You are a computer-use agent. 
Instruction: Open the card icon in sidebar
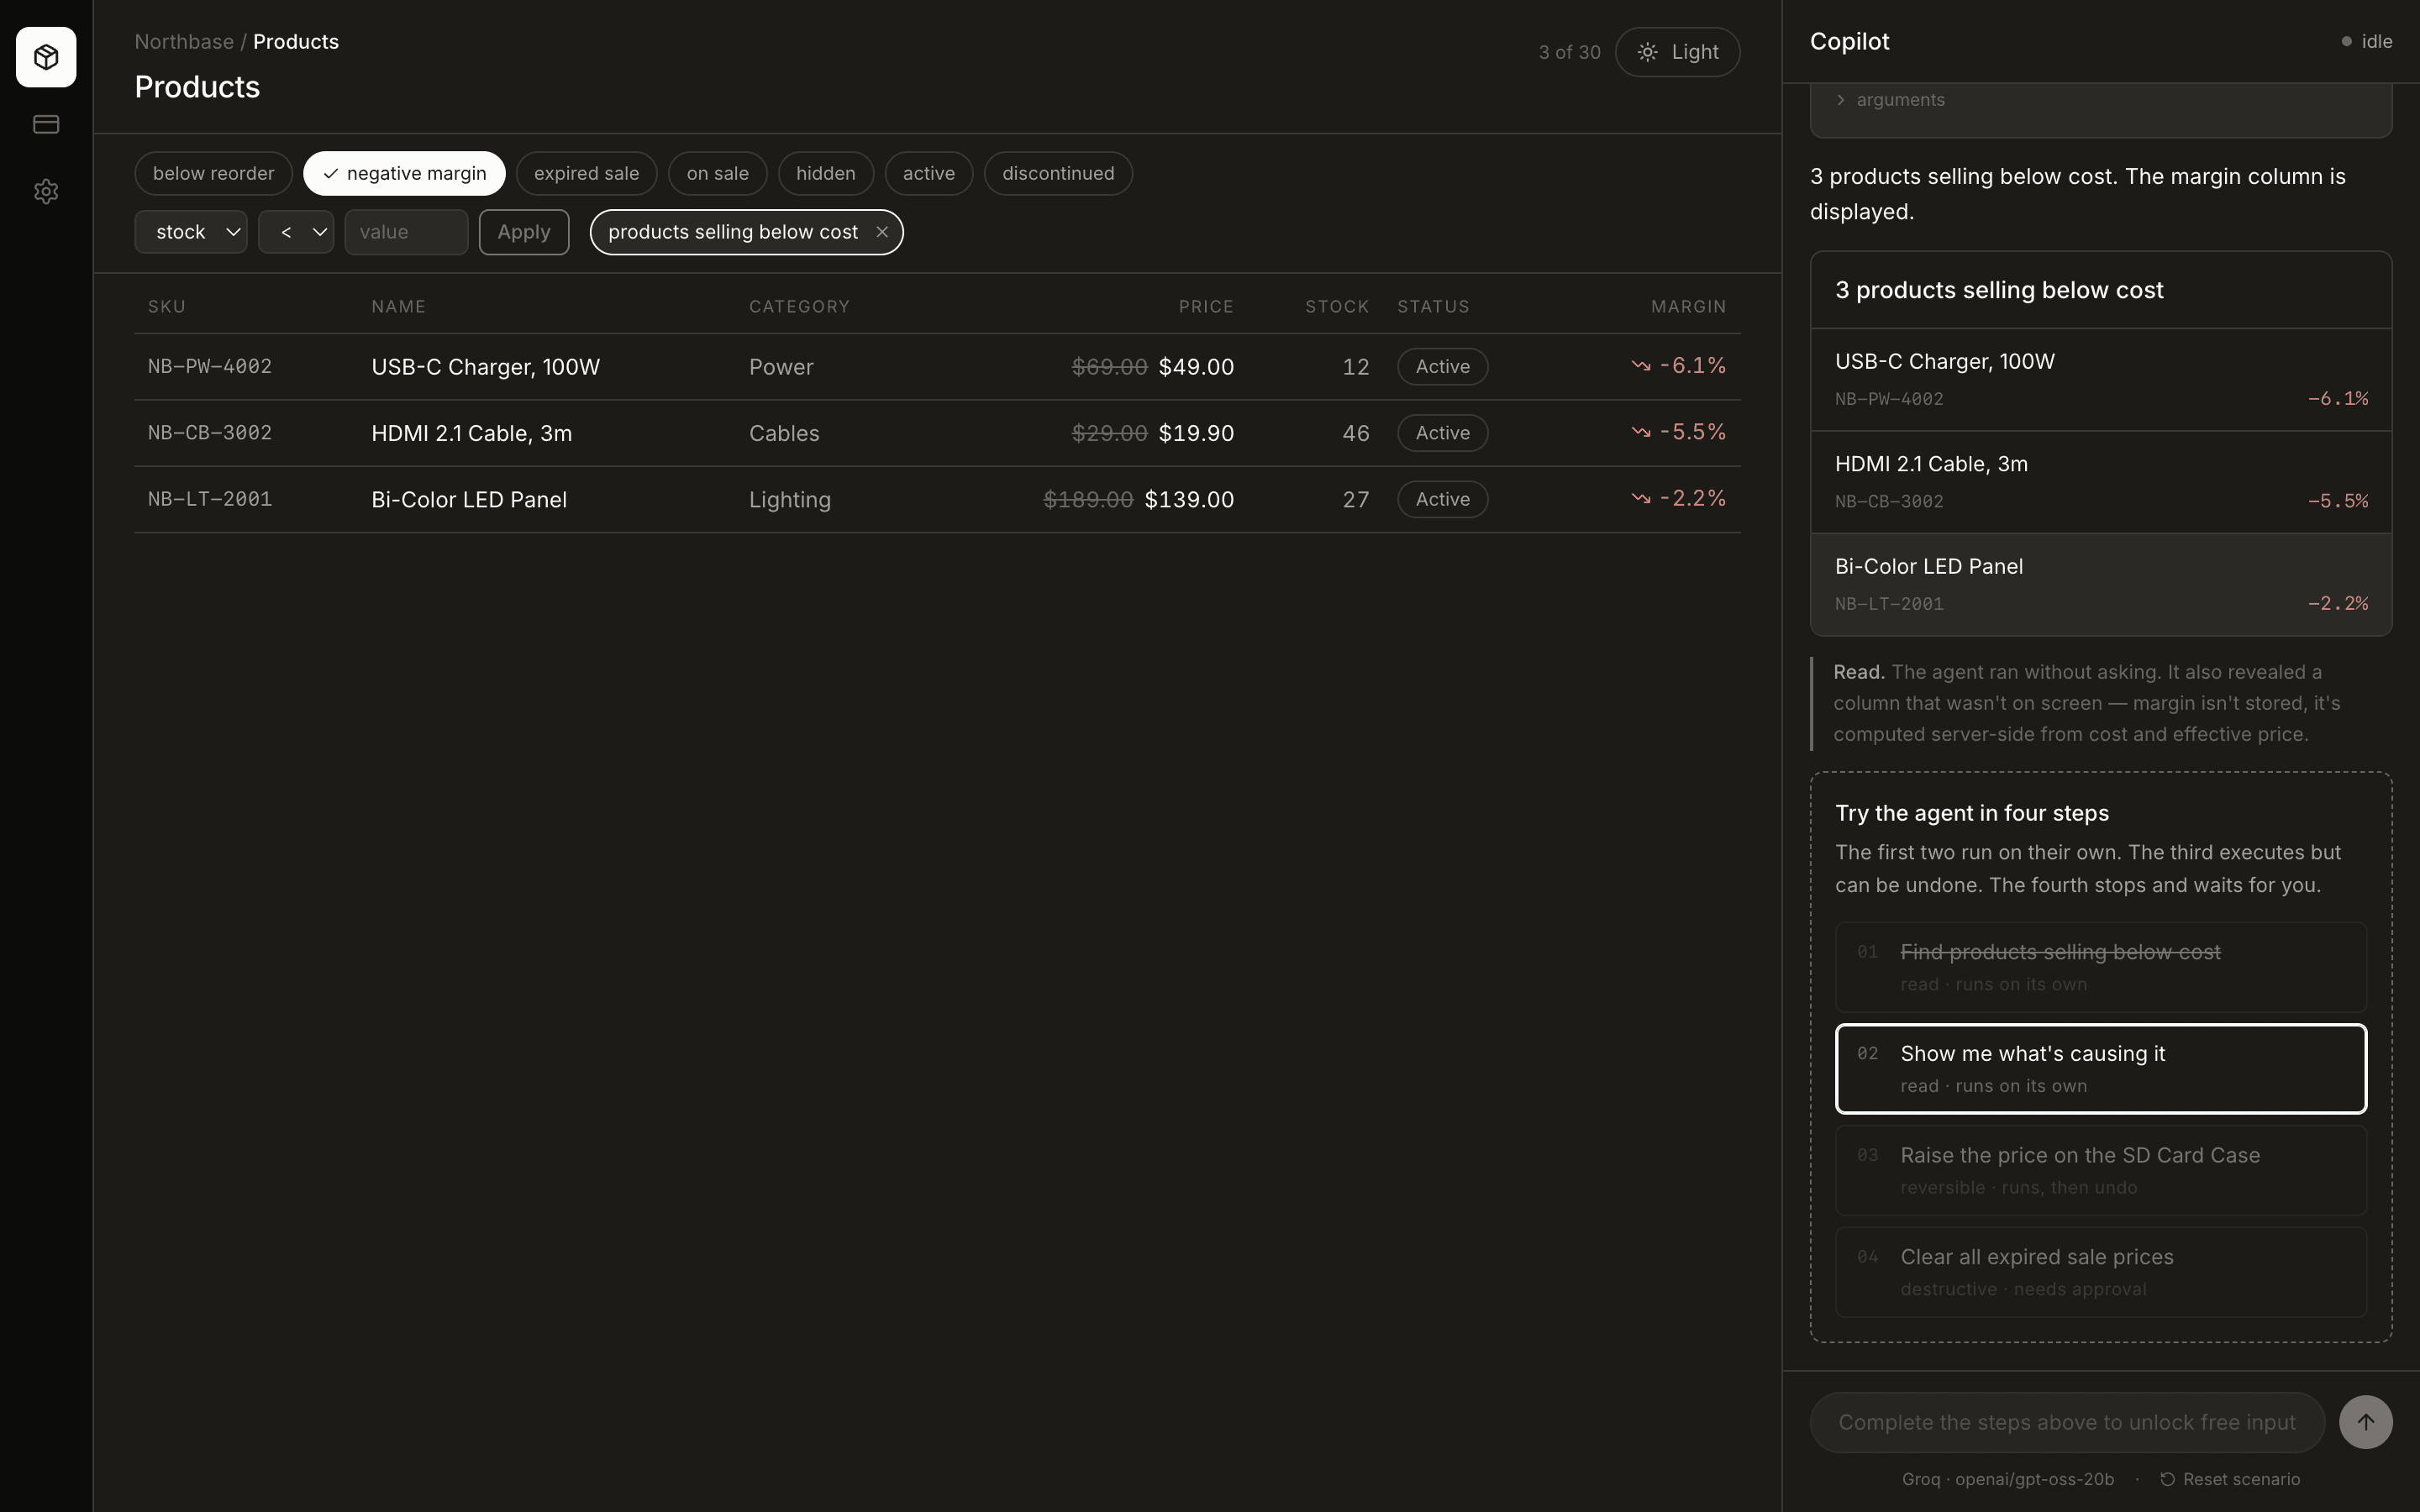click(46, 124)
